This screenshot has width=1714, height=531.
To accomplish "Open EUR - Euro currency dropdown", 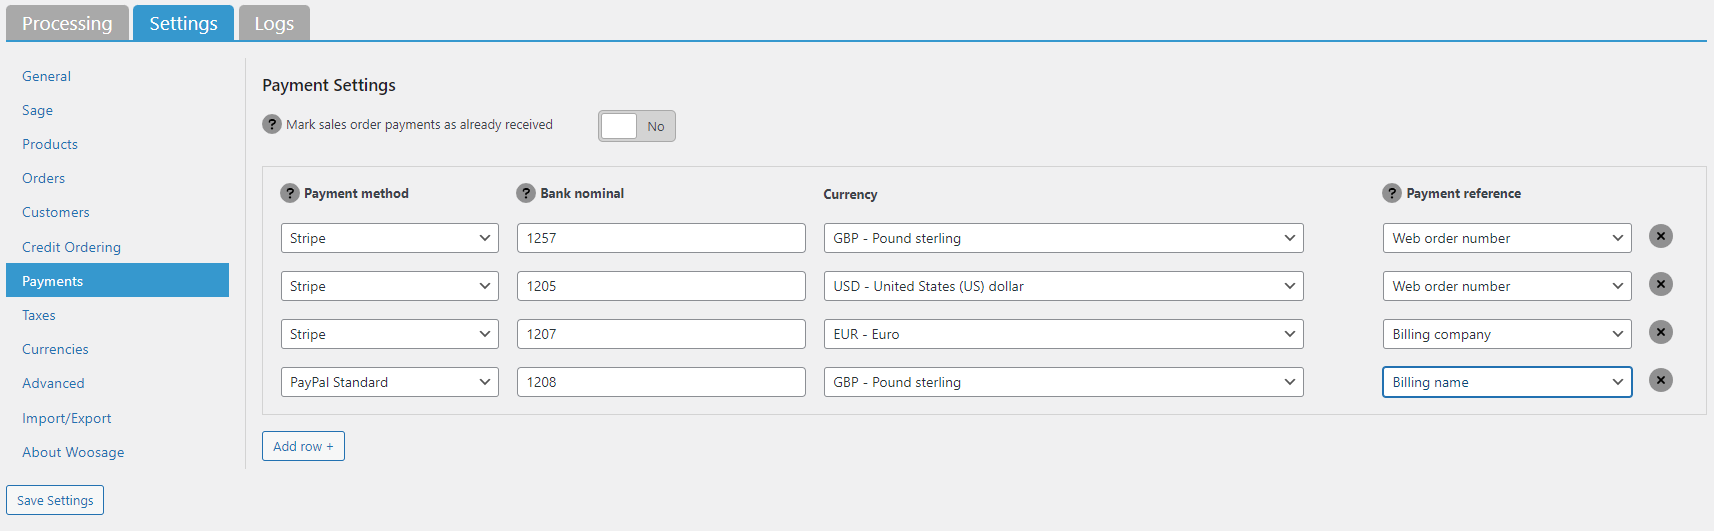I will 1064,334.
